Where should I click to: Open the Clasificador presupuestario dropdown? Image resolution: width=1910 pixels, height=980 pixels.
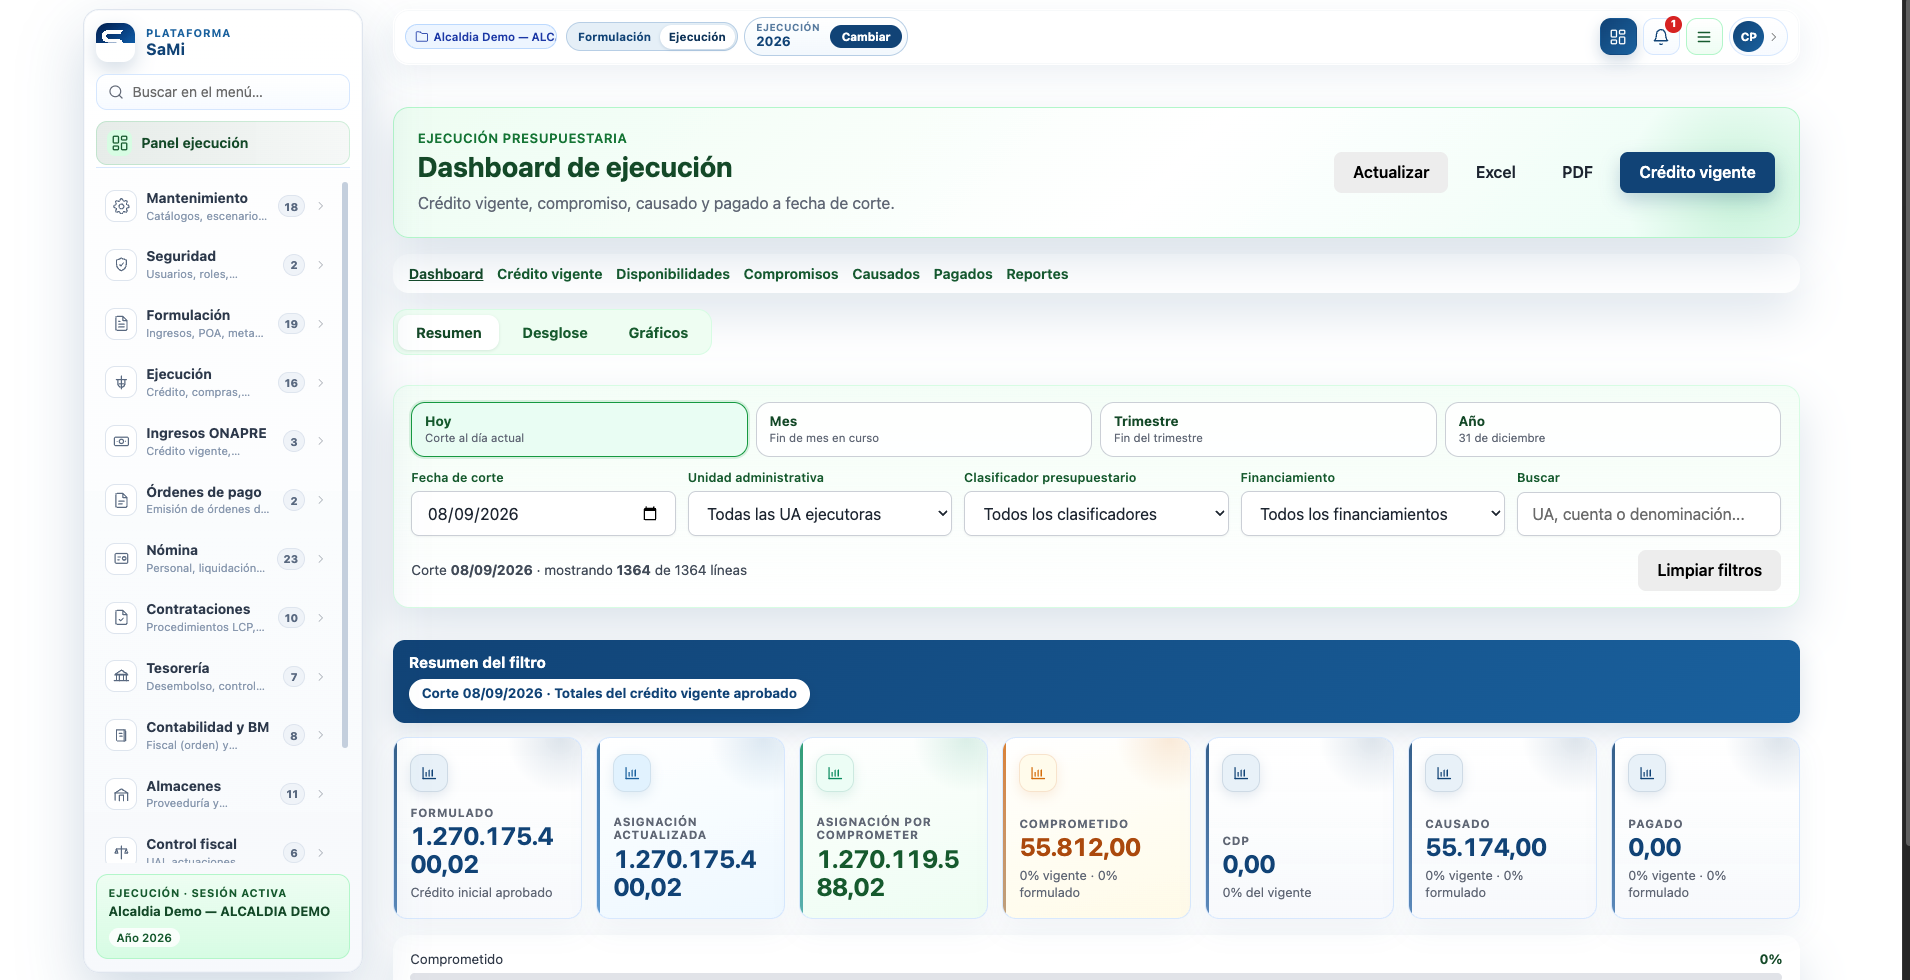pyautogui.click(x=1096, y=514)
